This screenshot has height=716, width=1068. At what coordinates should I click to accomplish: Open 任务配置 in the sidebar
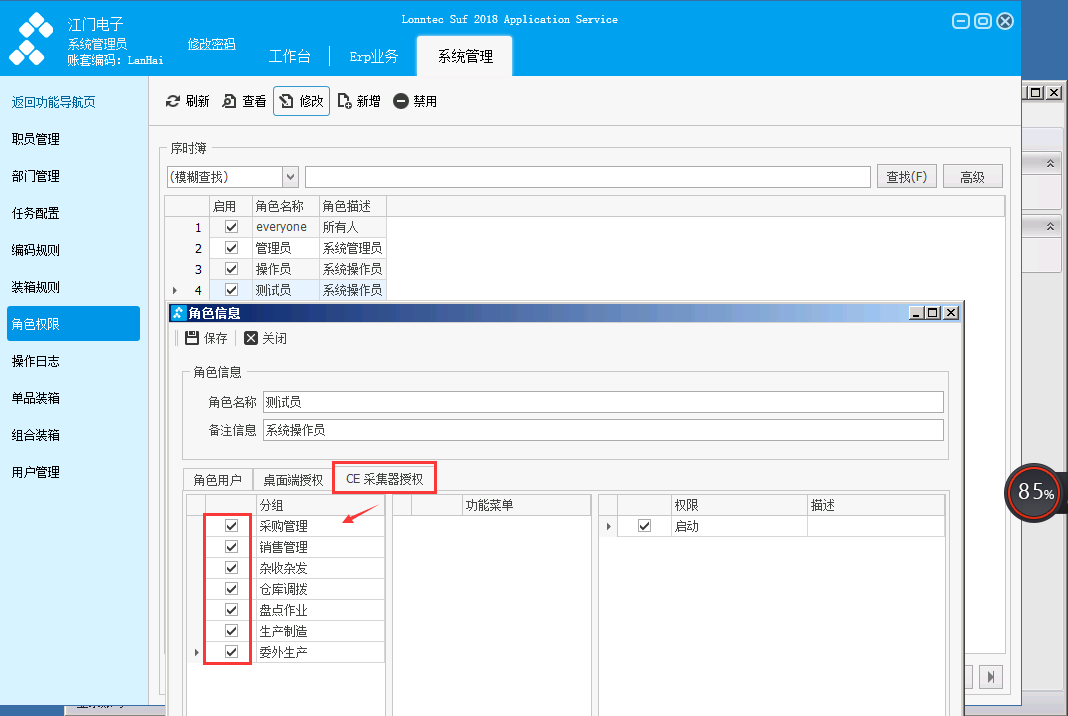coord(36,213)
